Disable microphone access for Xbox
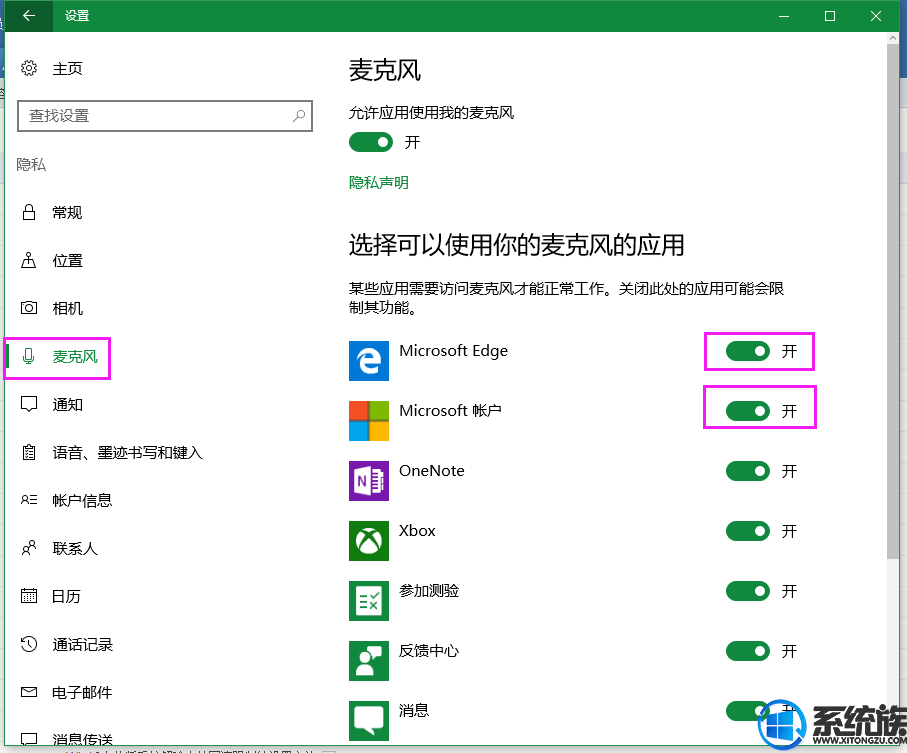 (748, 531)
